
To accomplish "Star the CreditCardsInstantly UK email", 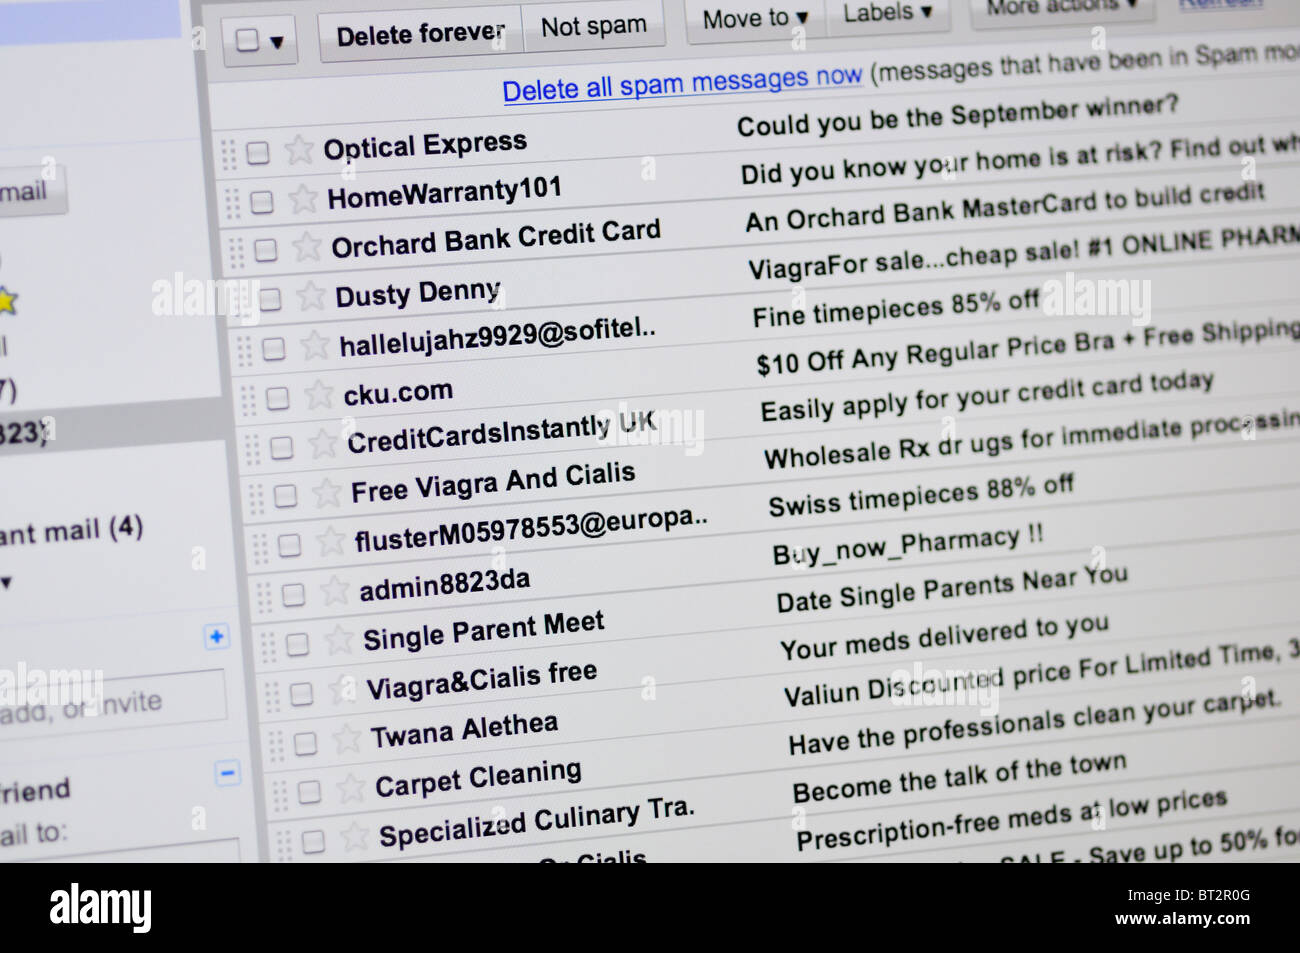I will click(x=322, y=443).
